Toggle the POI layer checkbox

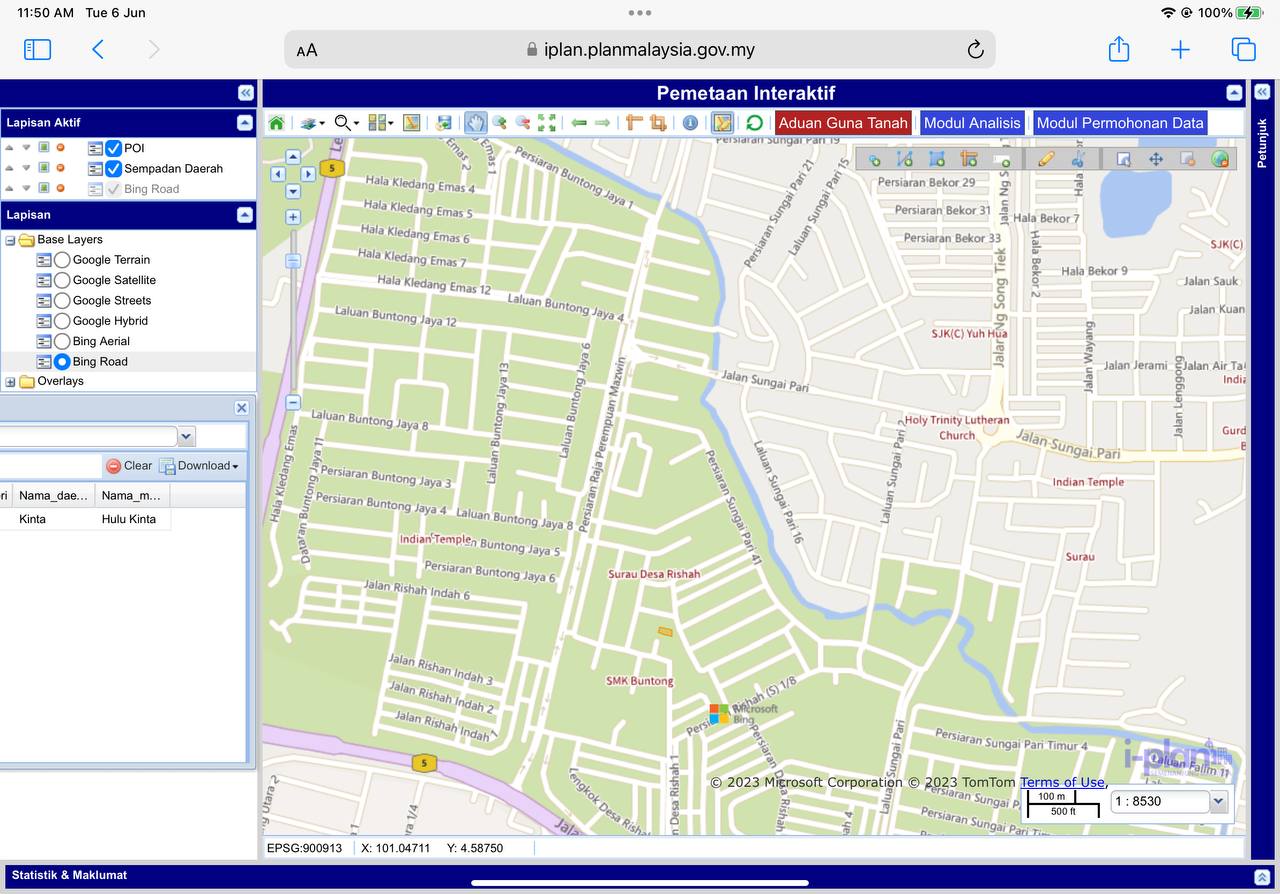114,148
